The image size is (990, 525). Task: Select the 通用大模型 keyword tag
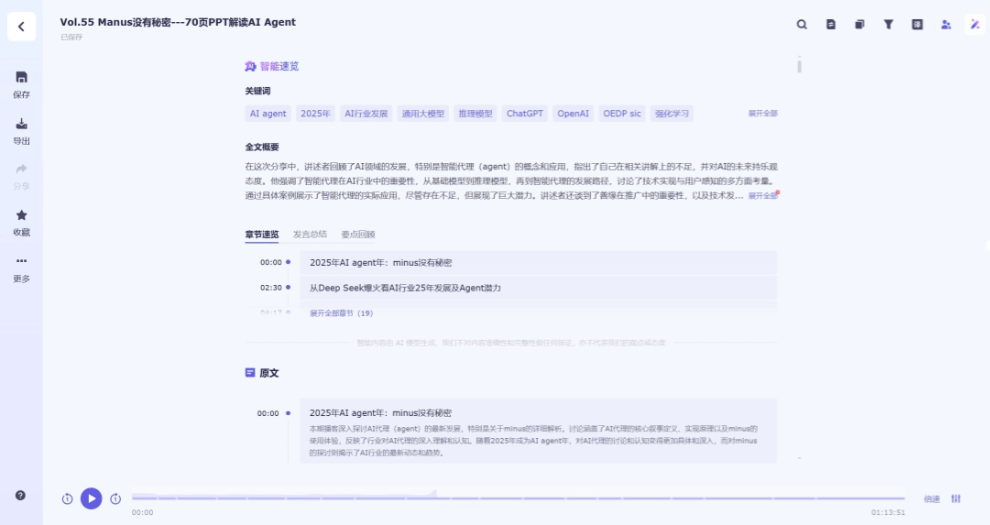pos(423,114)
